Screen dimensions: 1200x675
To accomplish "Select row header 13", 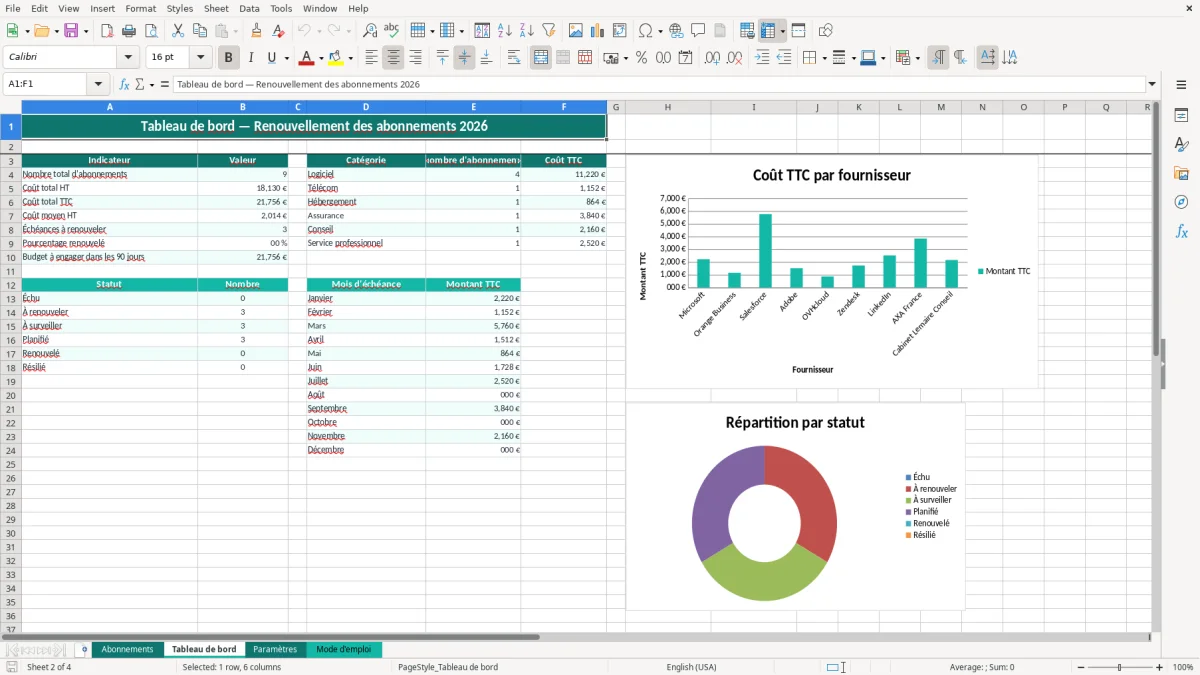I will point(11,298).
